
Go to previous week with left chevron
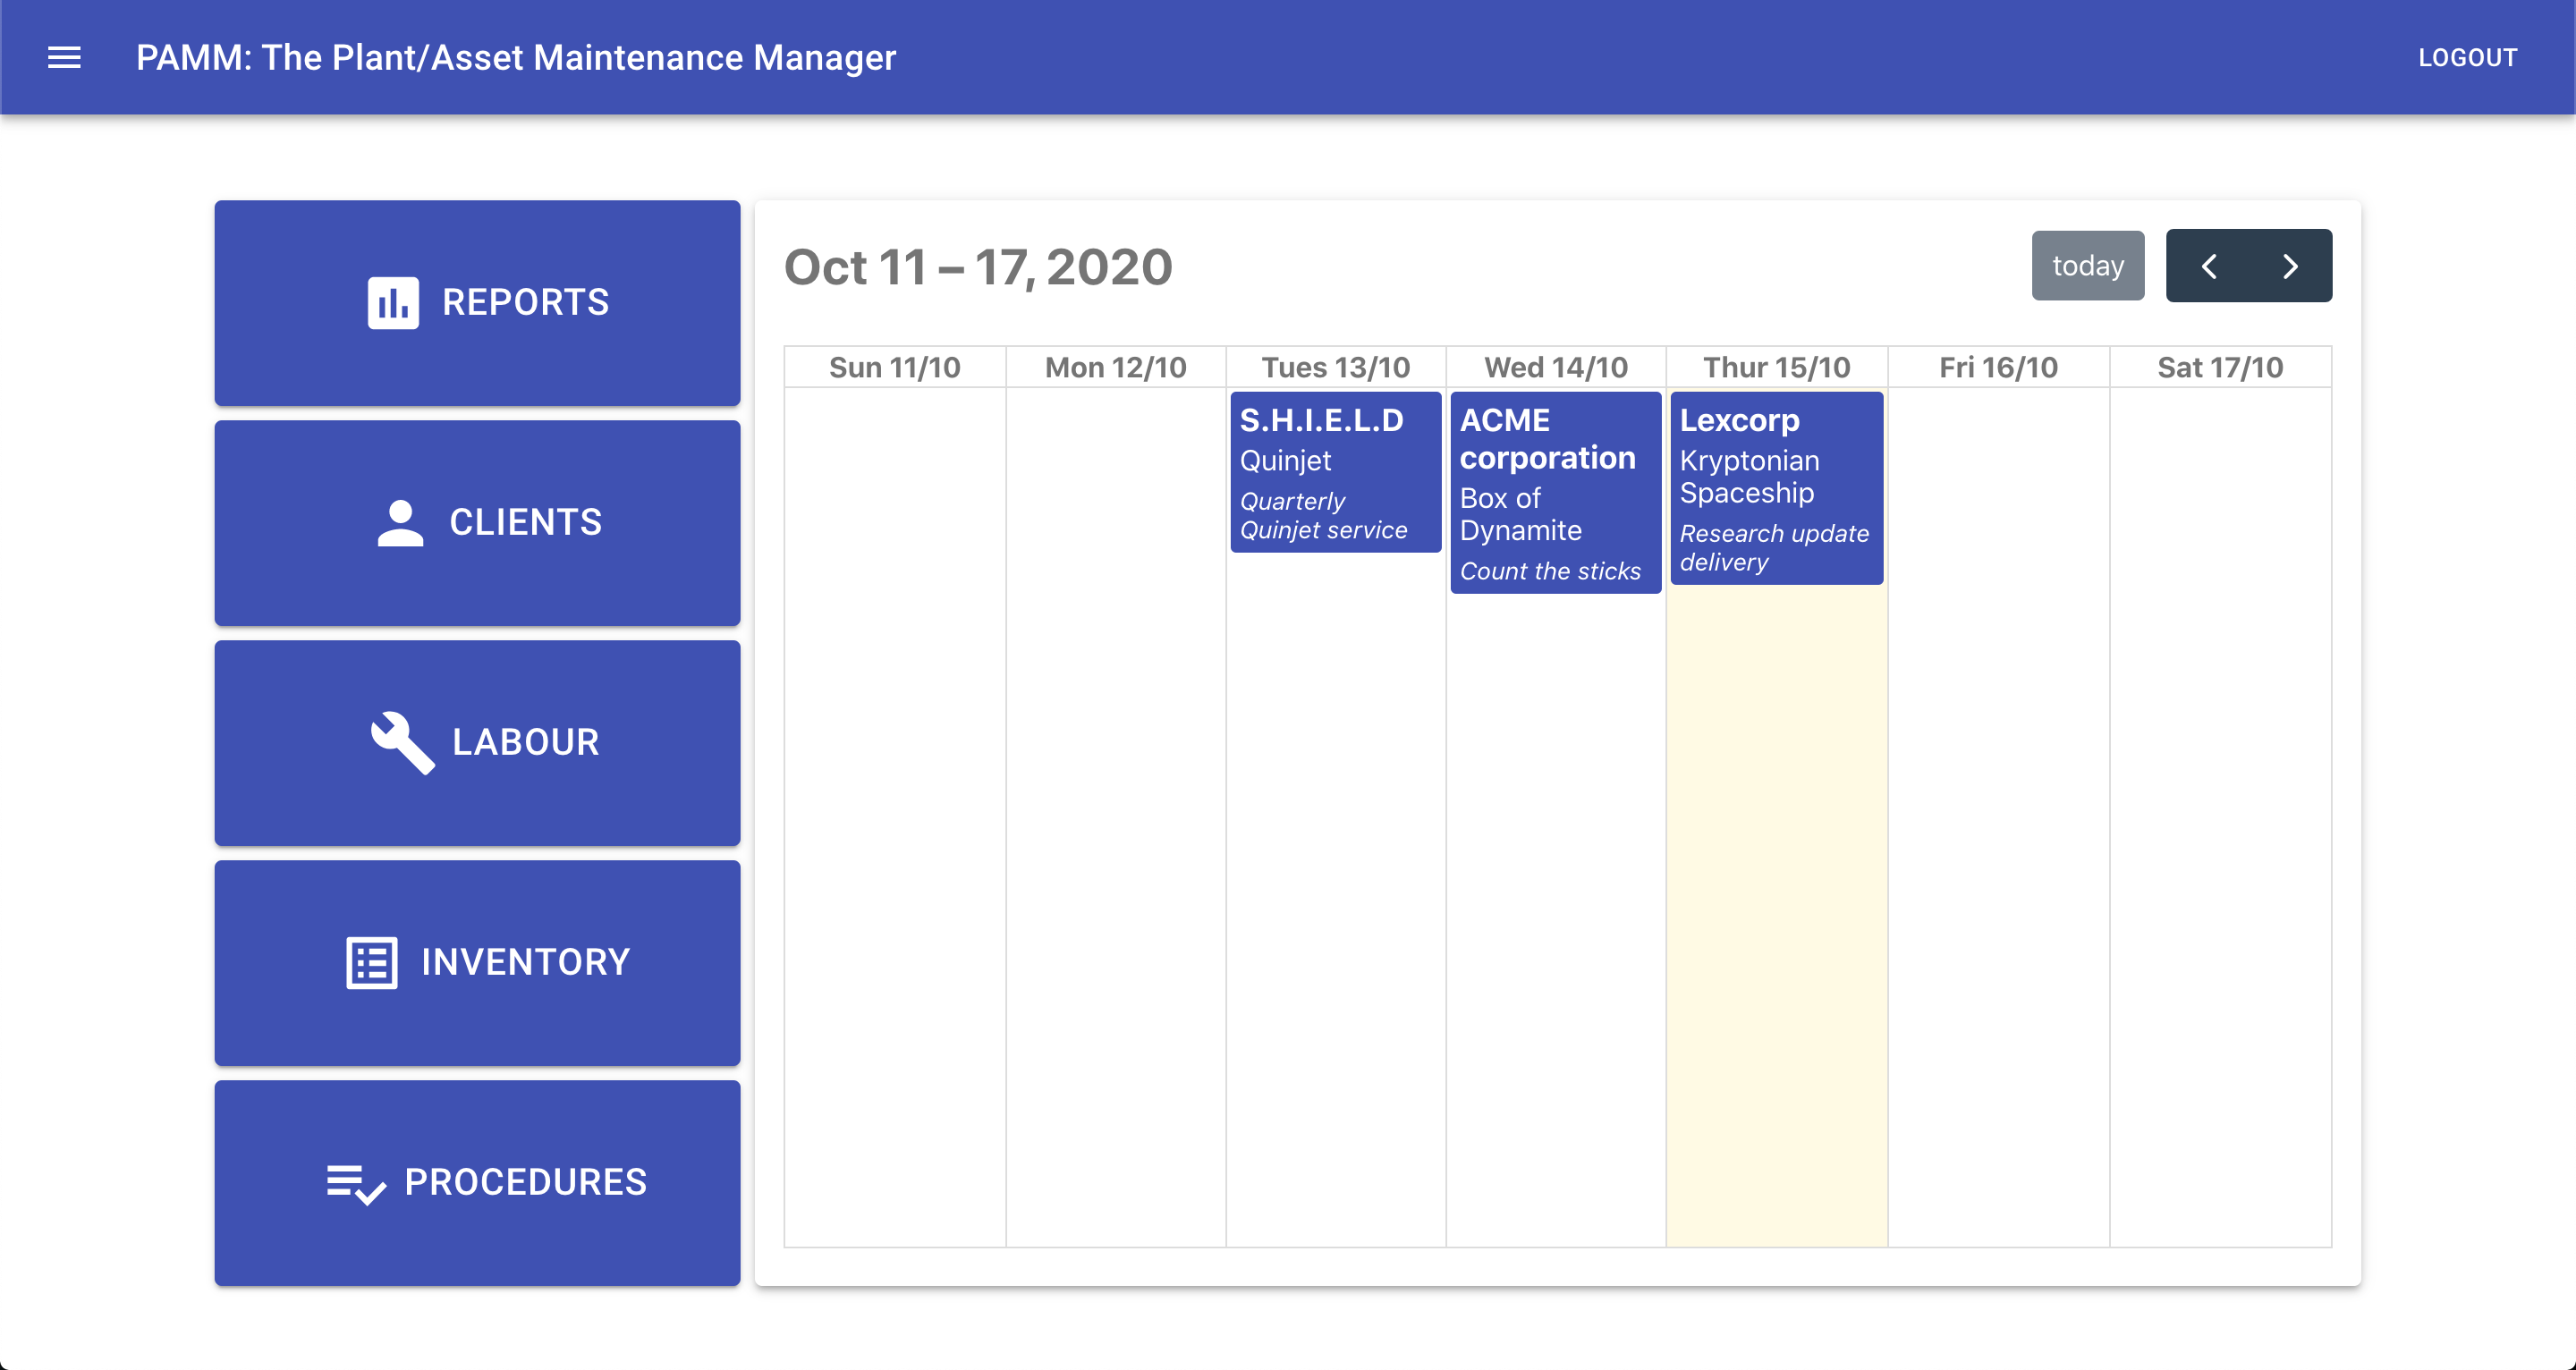(2209, 266)
